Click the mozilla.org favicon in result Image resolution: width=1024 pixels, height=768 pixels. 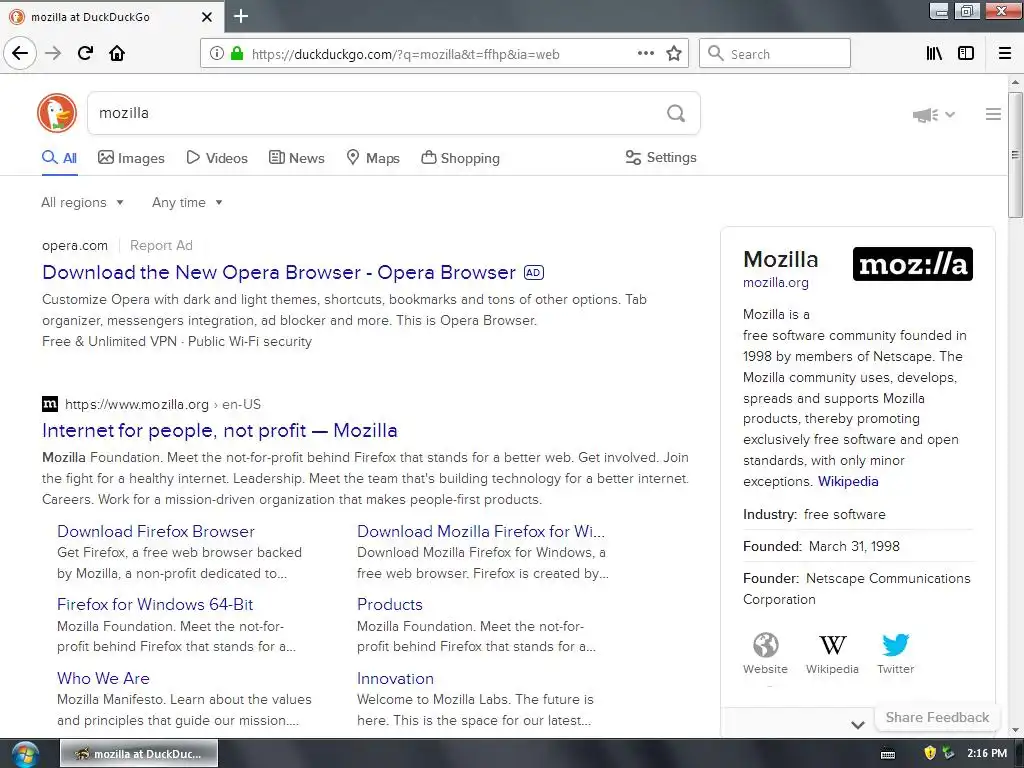[x=50, y=404]
